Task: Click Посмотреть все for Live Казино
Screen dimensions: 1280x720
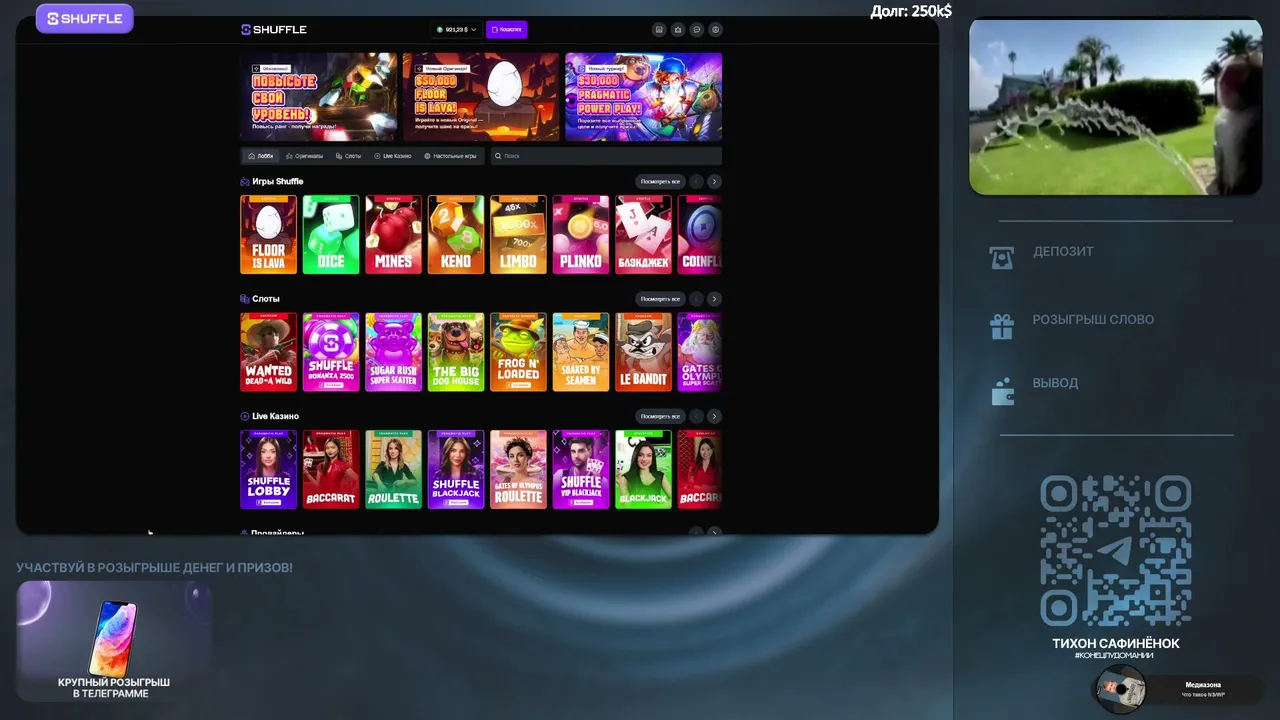Action: click(660, 416)
